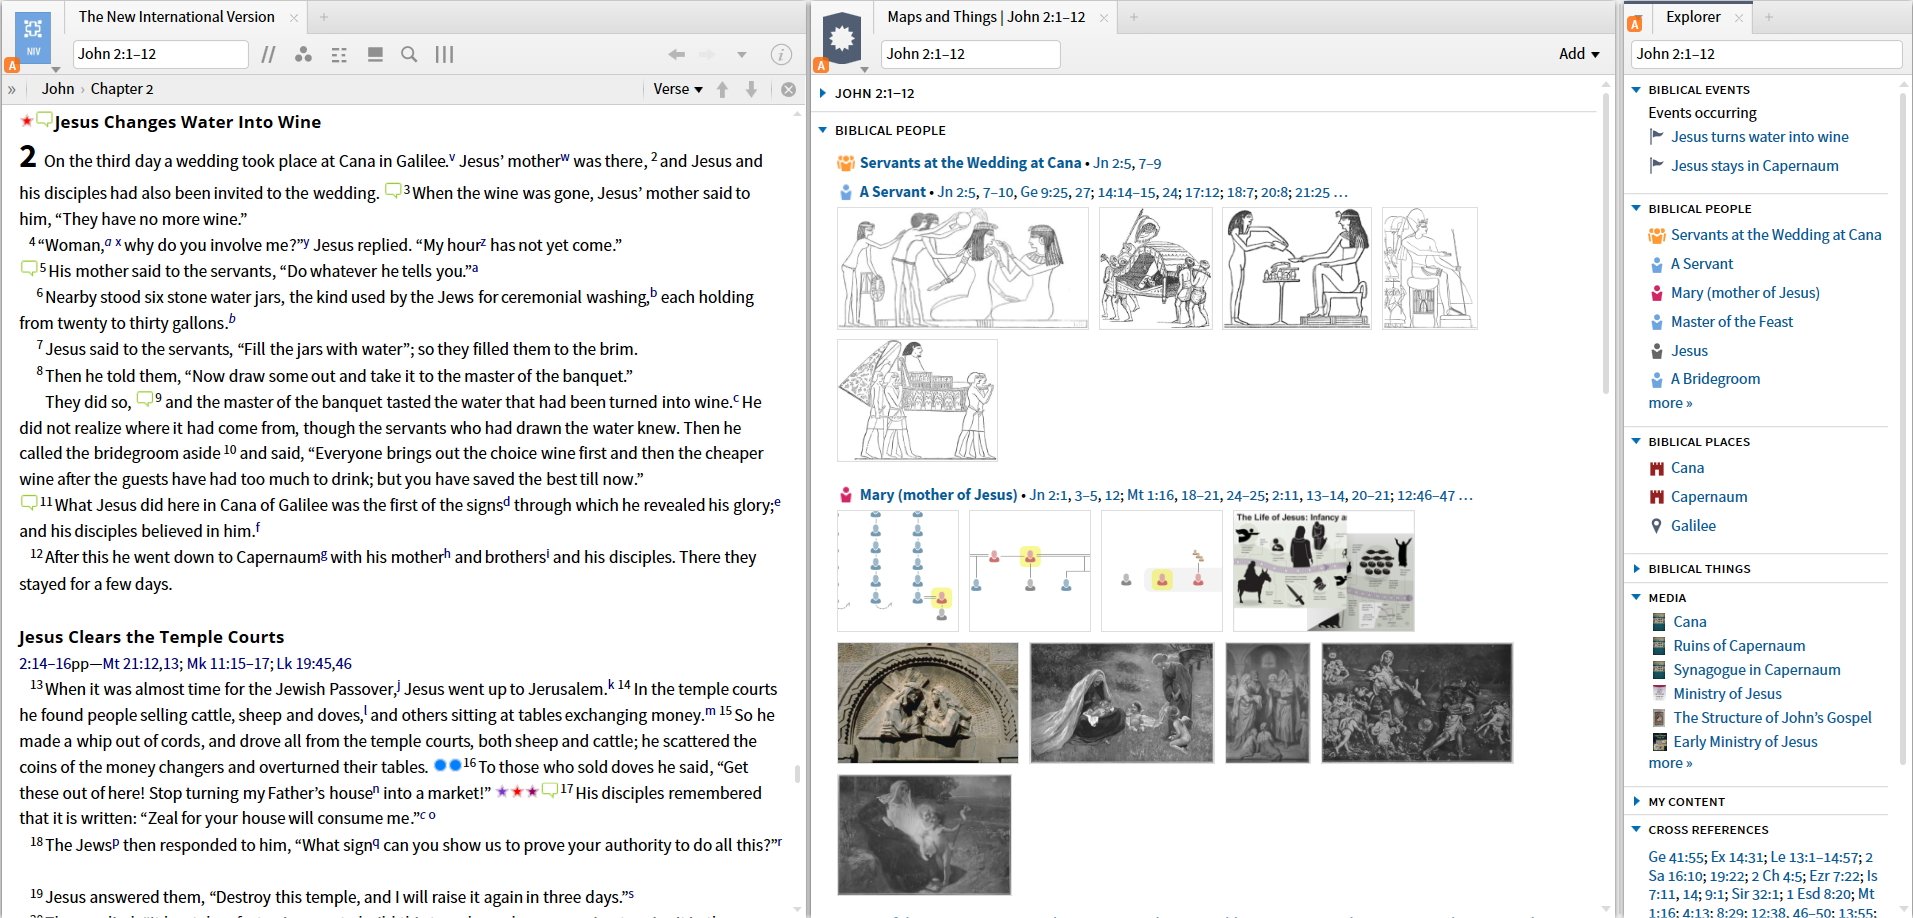Click the Ruins of Capernaum media icon
This screenshot has height=918, width=1913.
(x=1659, y=646)
